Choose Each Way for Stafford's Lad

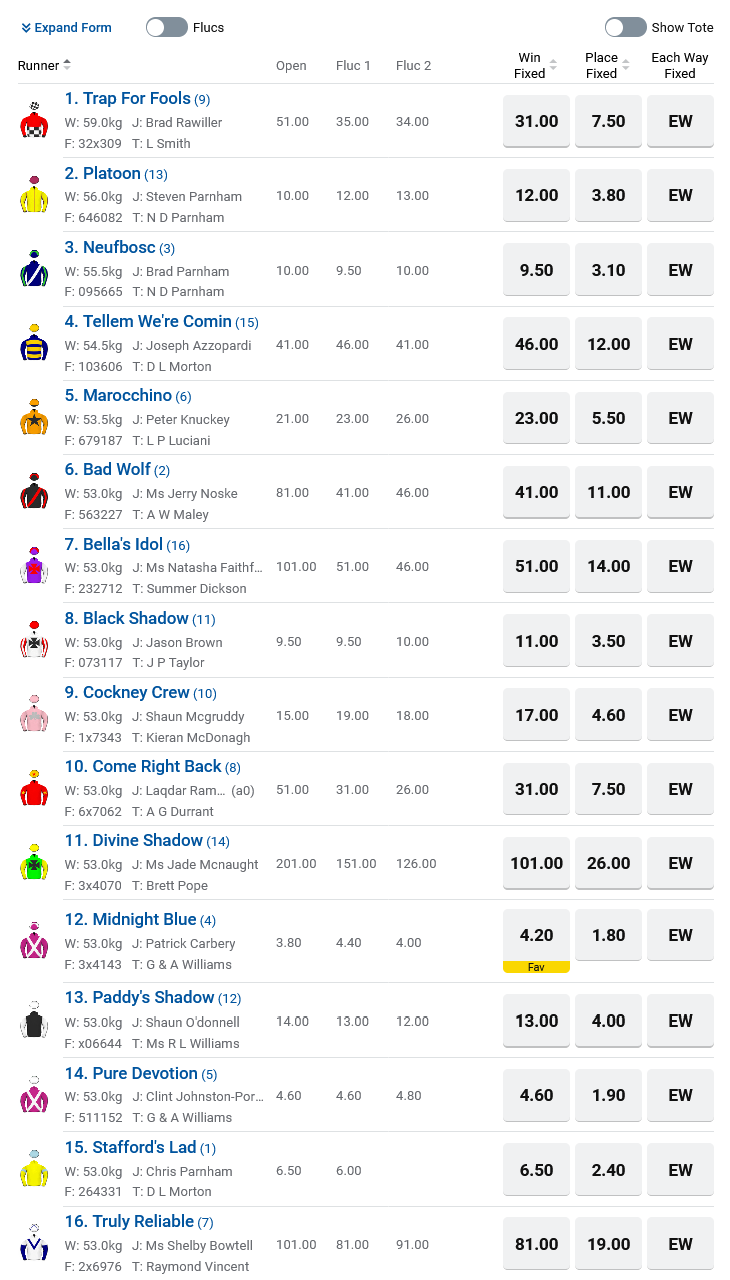coord(680,1170)
